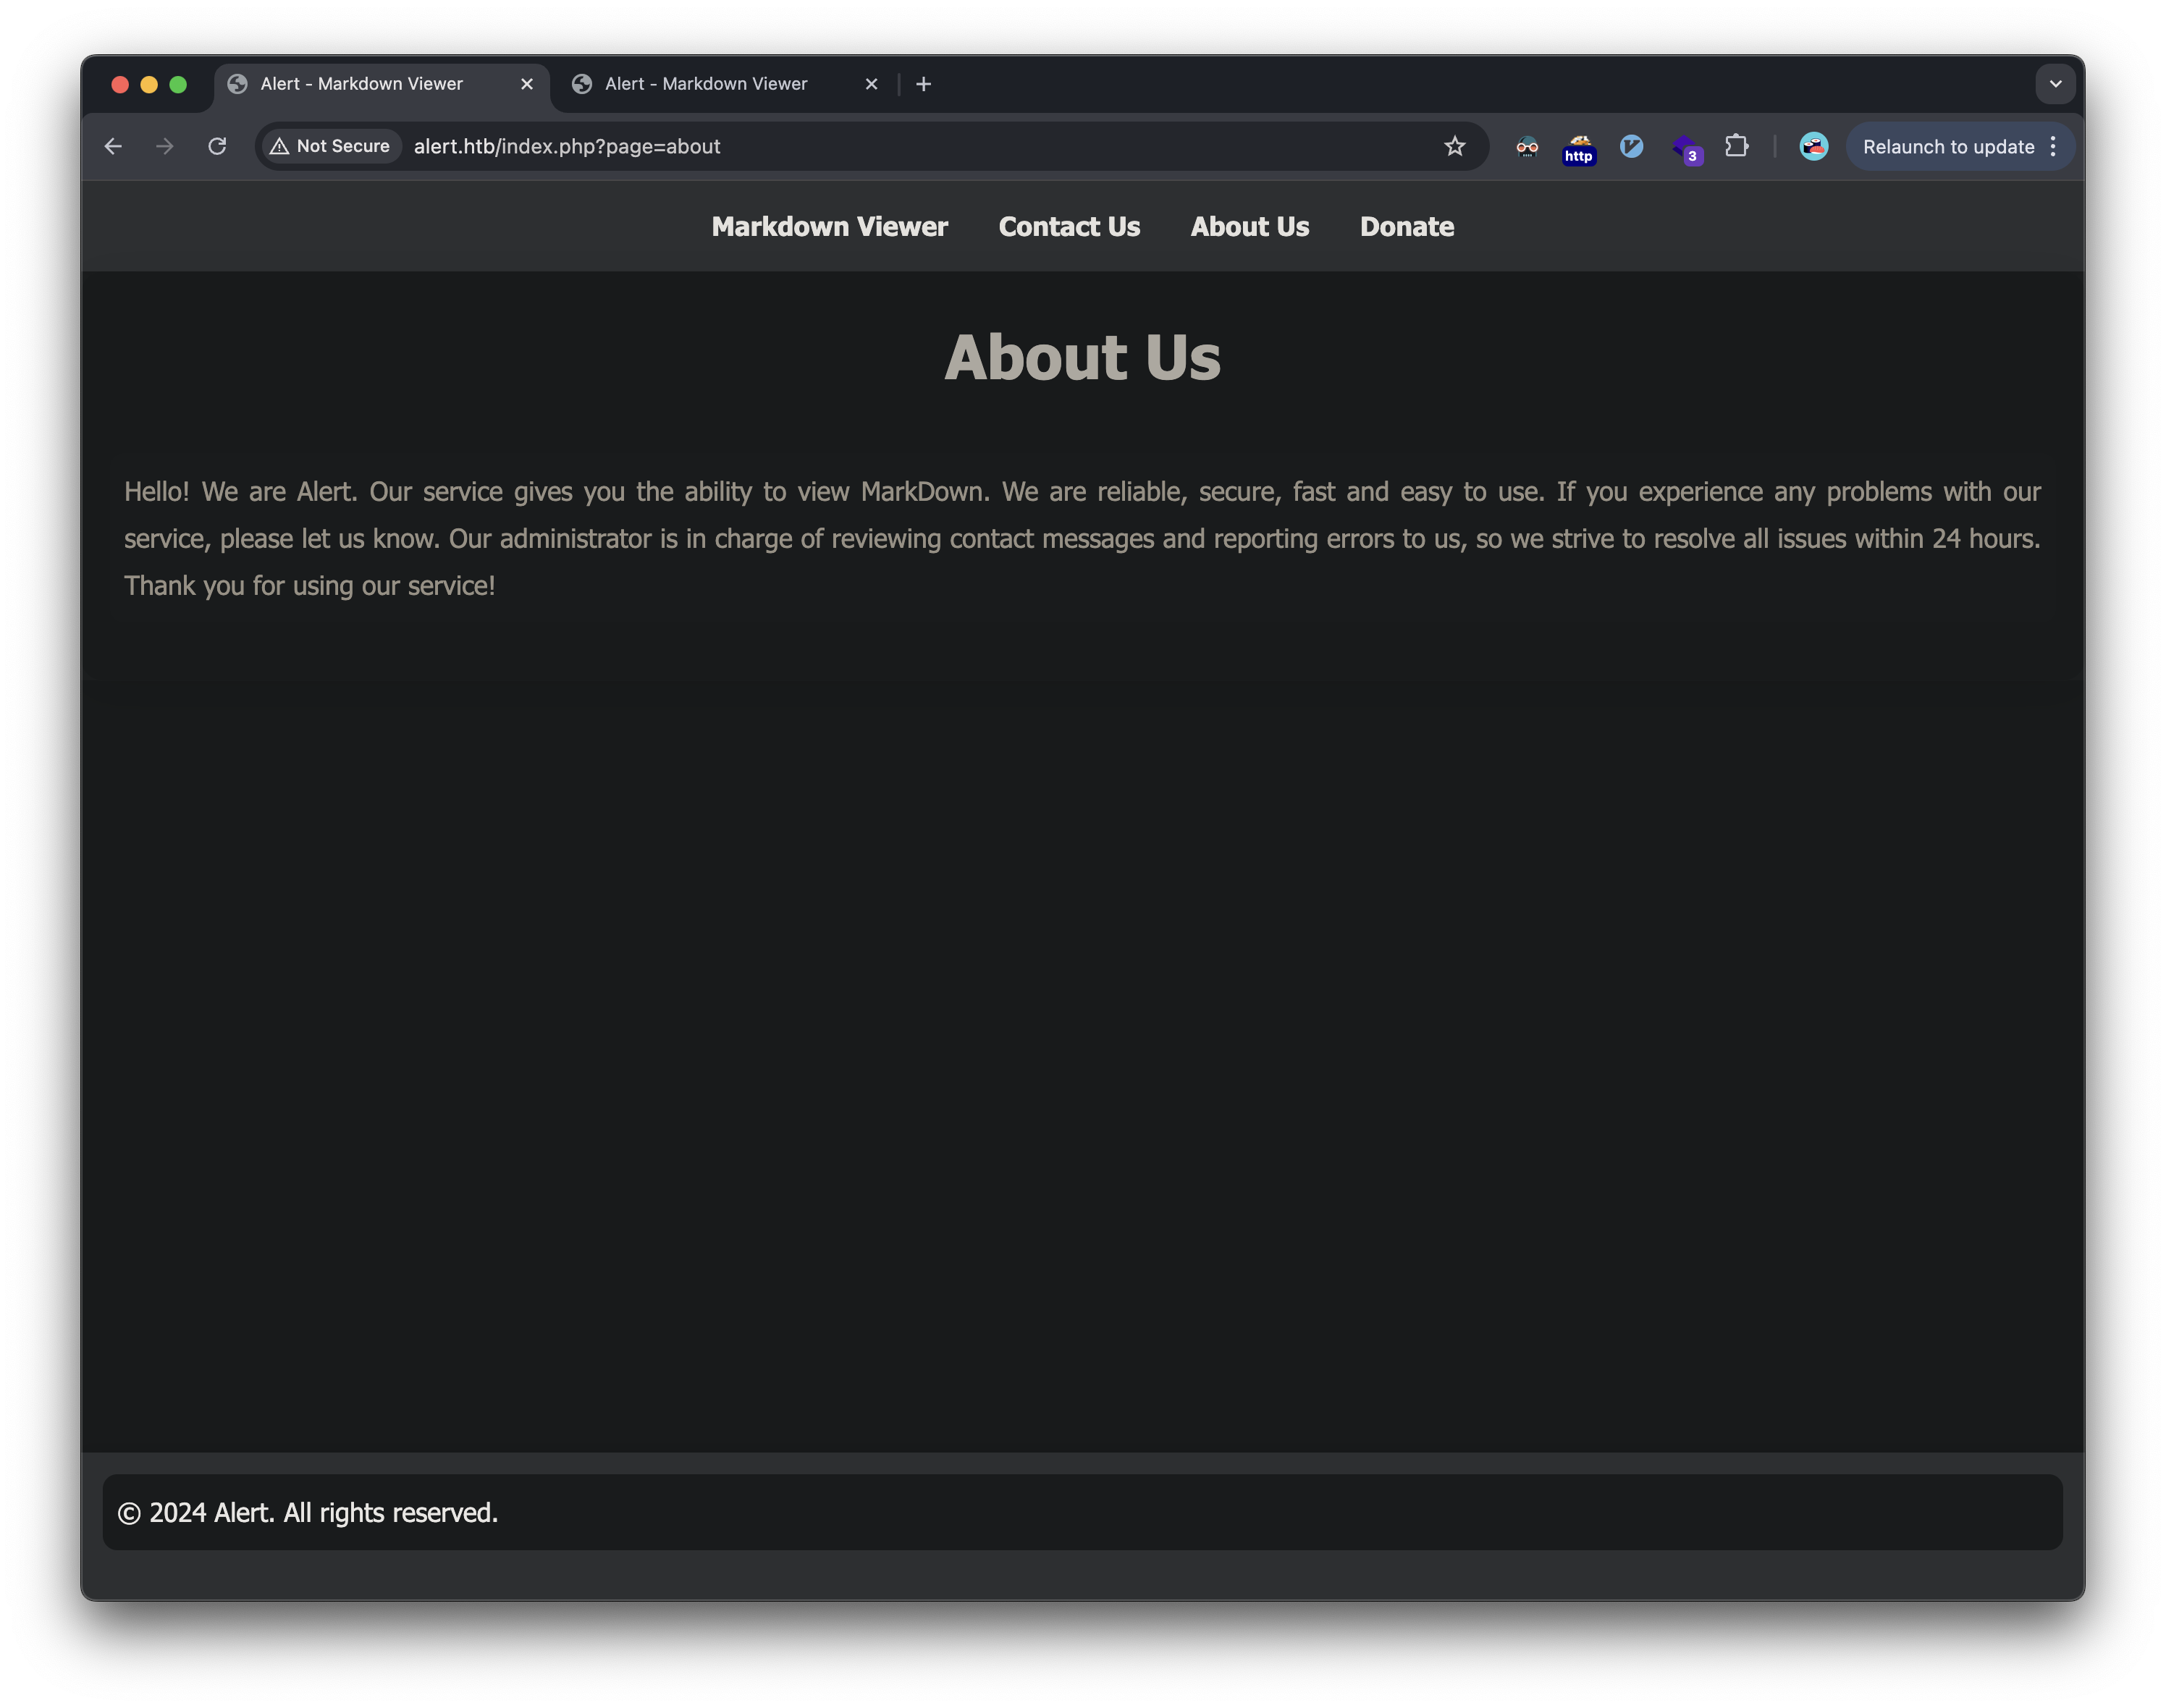Click the blue circular V extension icon
2166x1708 pixels.
[1631, 146]
